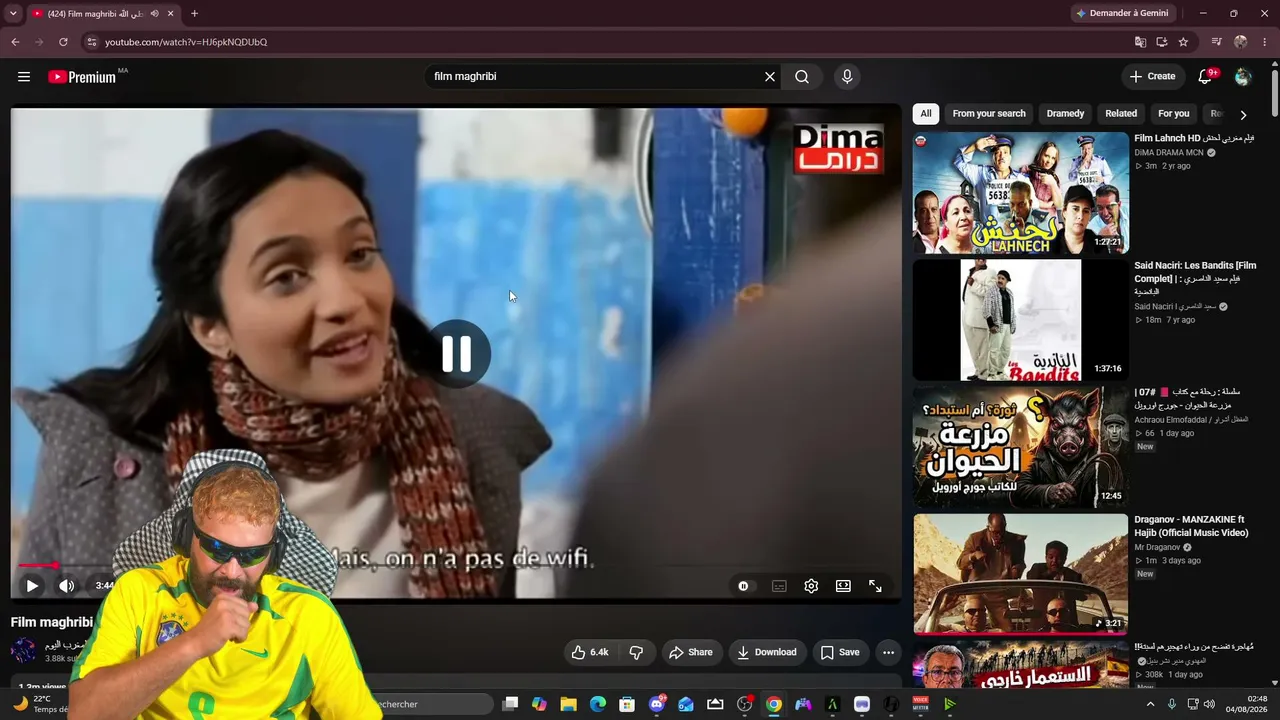The width and height of the screenshot is (1280, 720).
Task: Click Demander à Gemini button
Action: 1121,13
